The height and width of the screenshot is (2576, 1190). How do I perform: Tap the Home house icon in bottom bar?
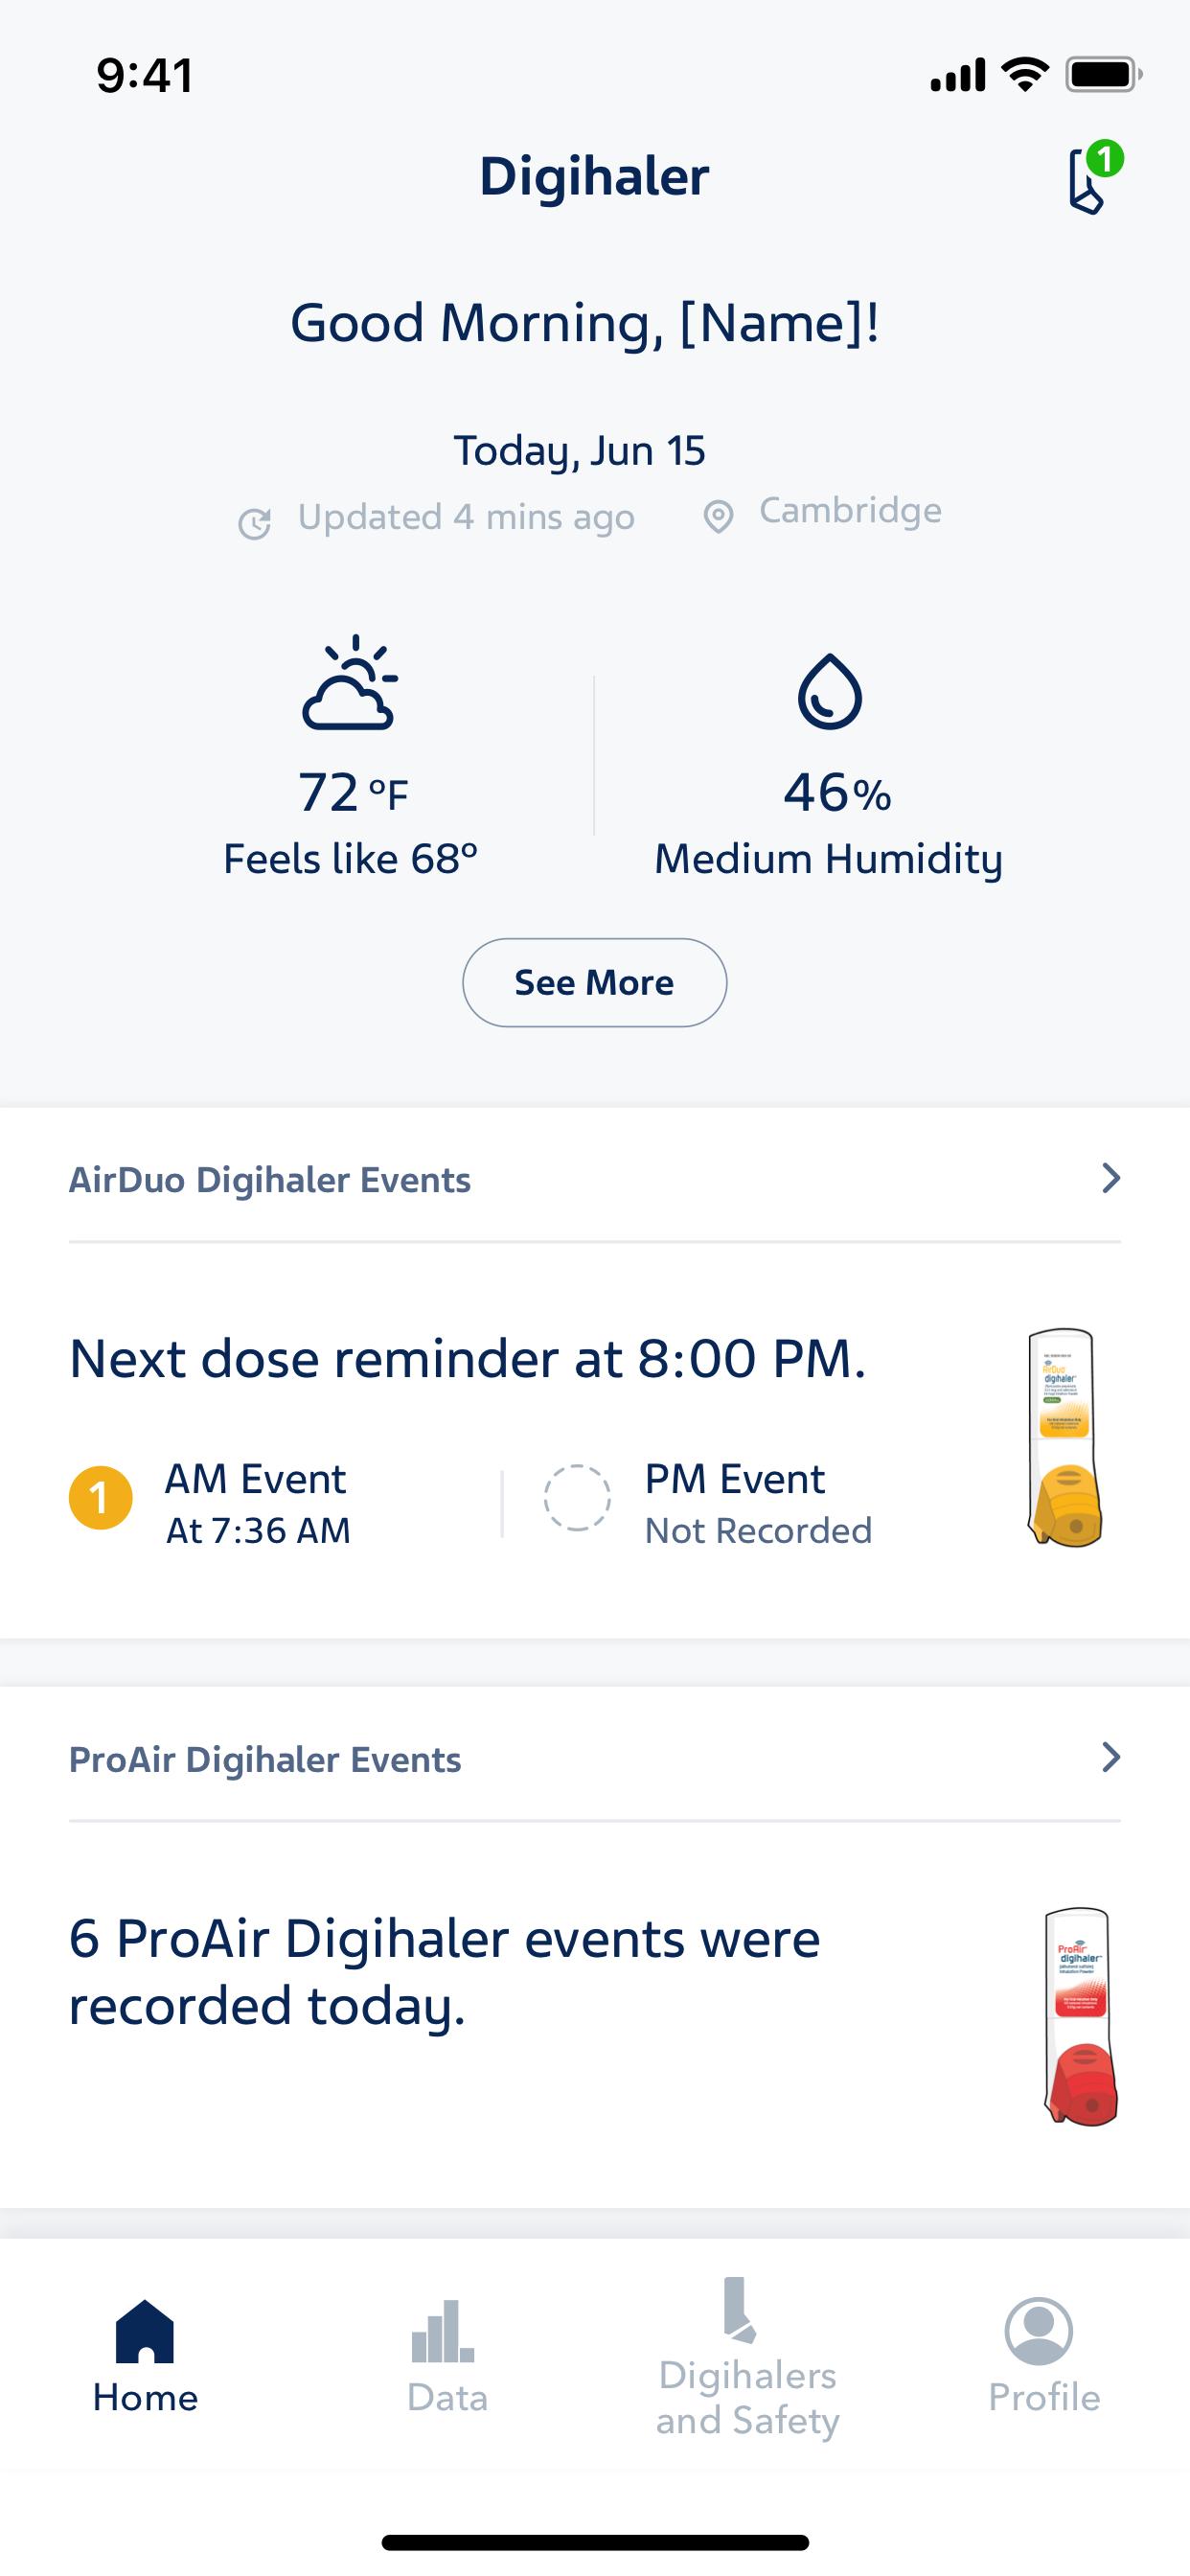pyautogui.click(x=145, y=2331)
